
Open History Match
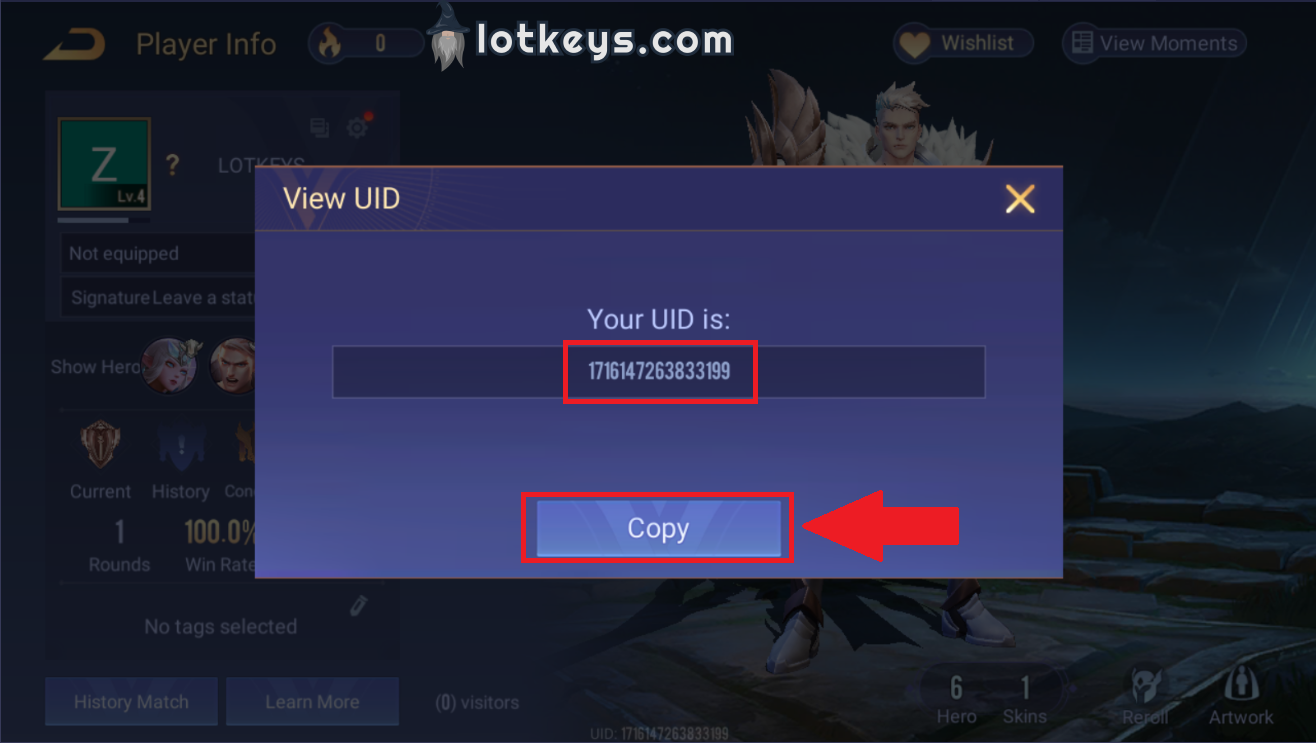[131, 701]
